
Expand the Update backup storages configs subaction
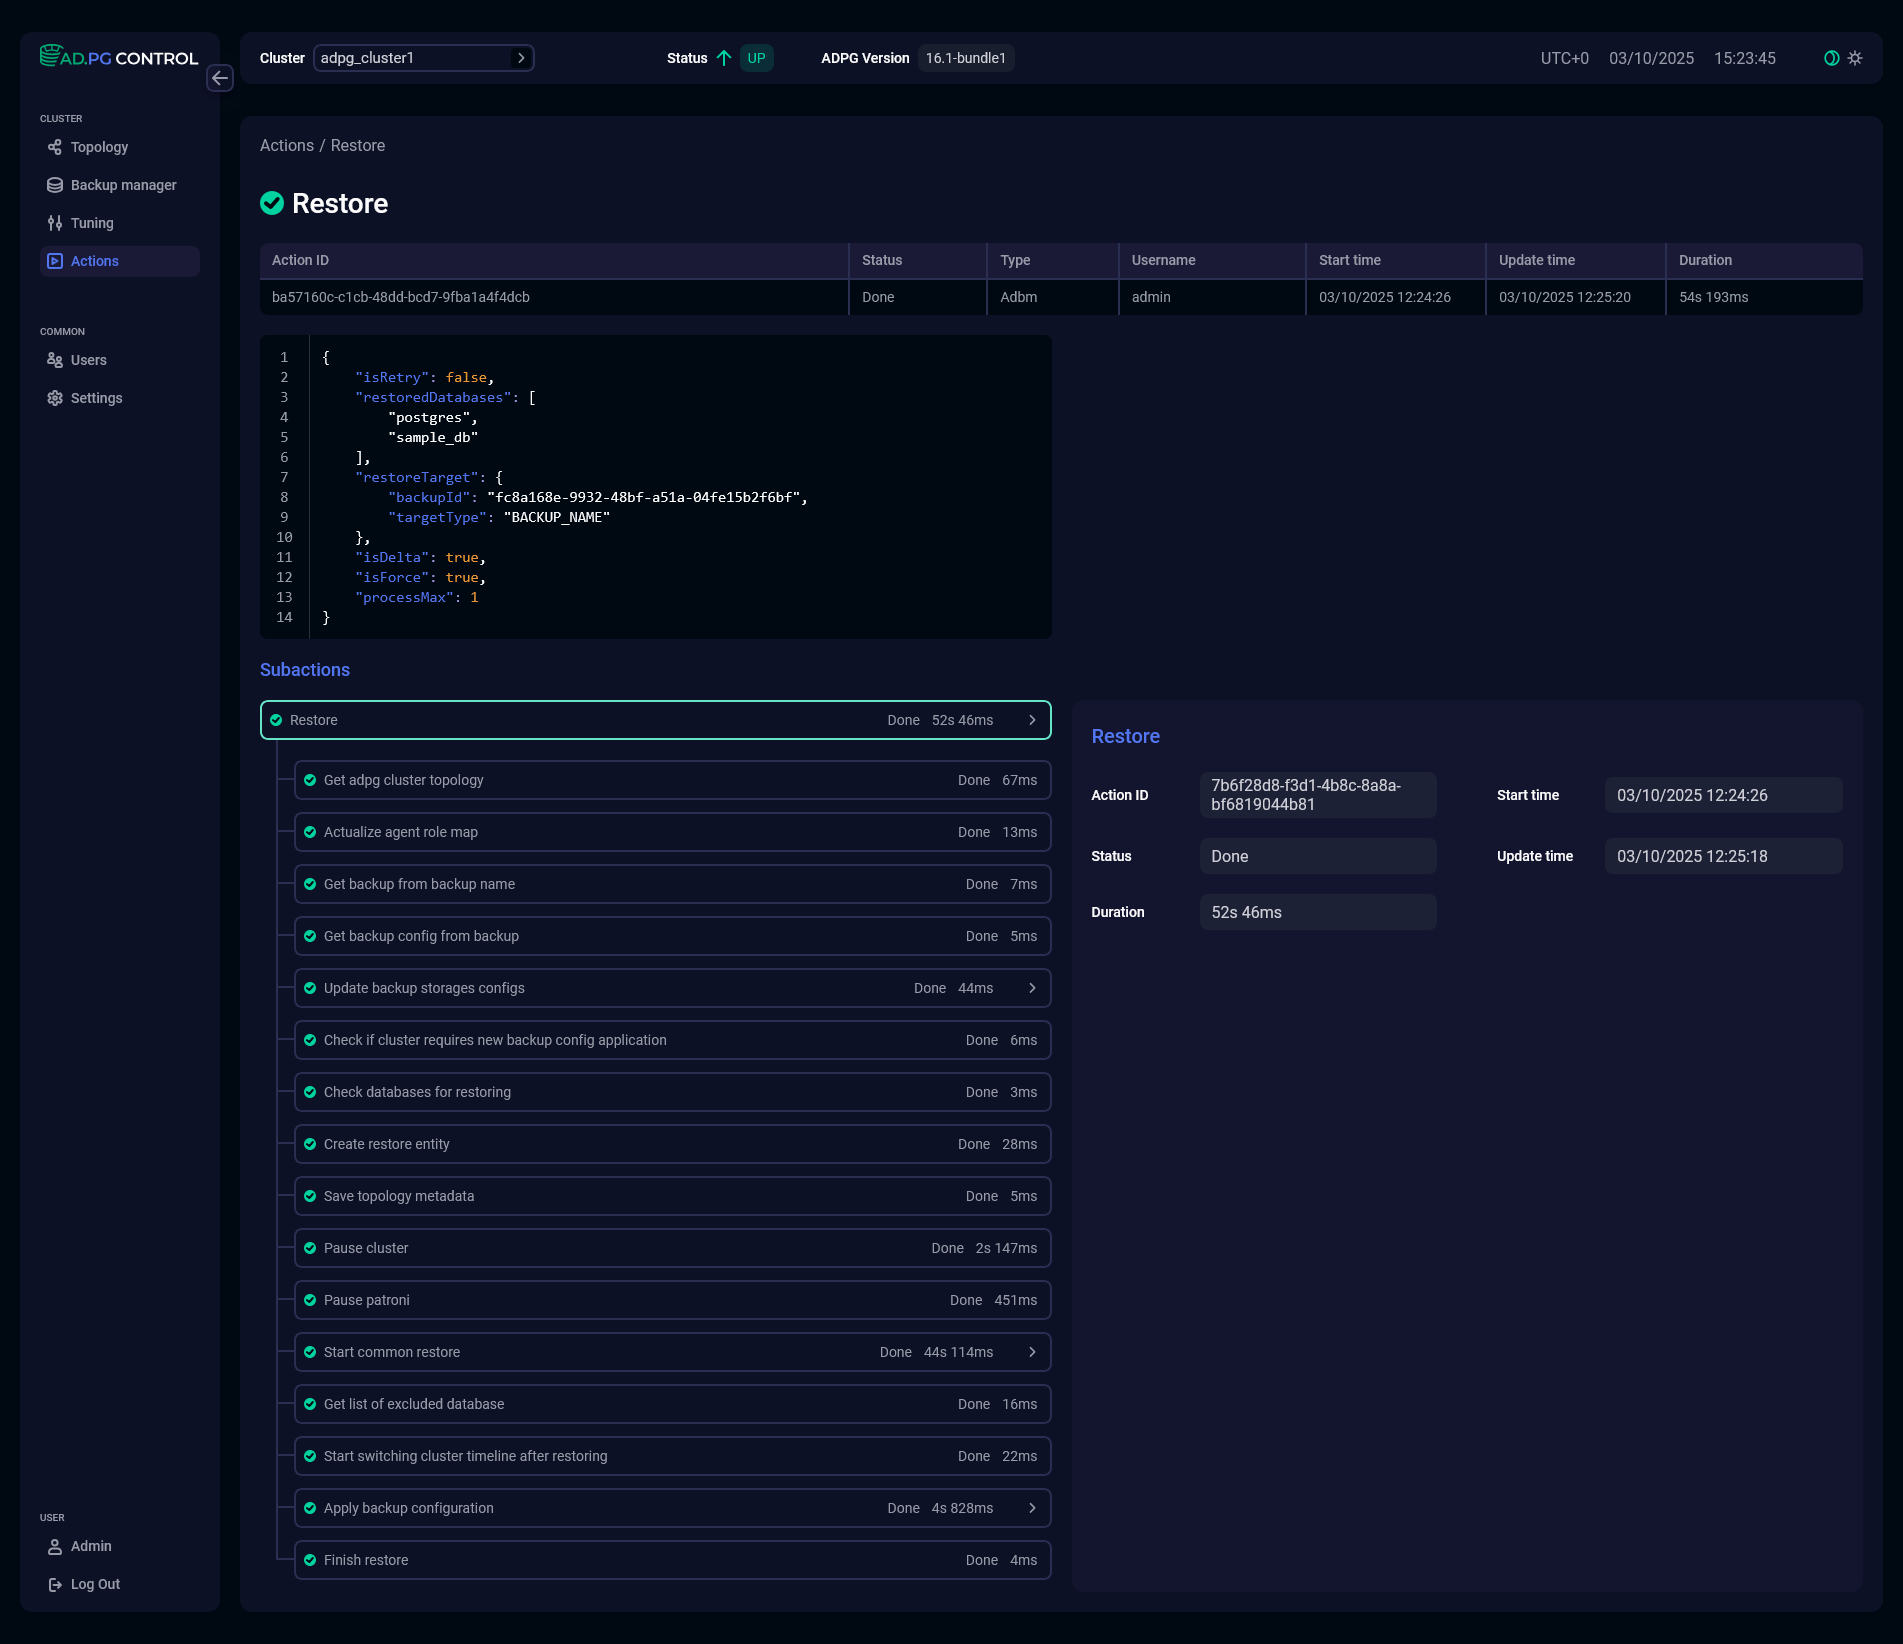pyautogui.click(x=1032, y=988)
